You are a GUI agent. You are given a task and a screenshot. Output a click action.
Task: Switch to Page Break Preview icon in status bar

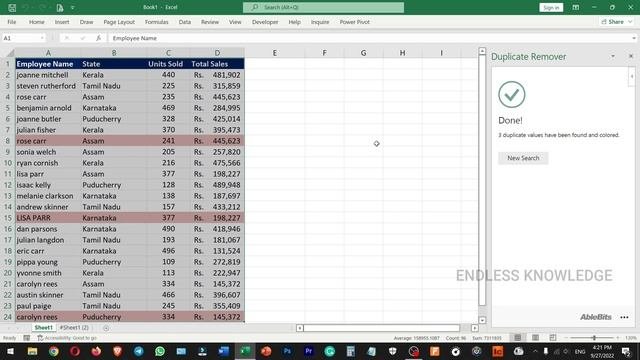(553, 338)
